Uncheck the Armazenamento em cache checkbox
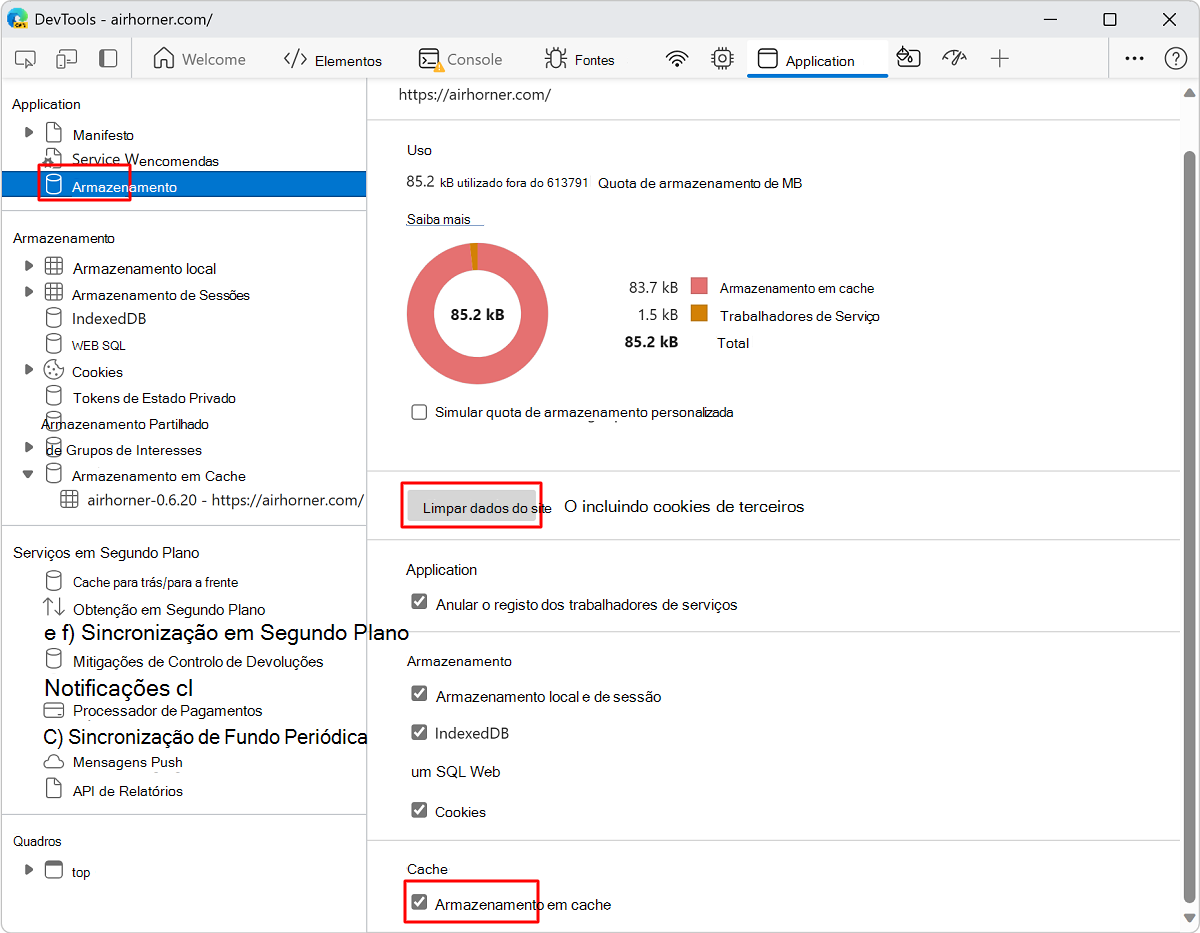 tap(420, 903)
